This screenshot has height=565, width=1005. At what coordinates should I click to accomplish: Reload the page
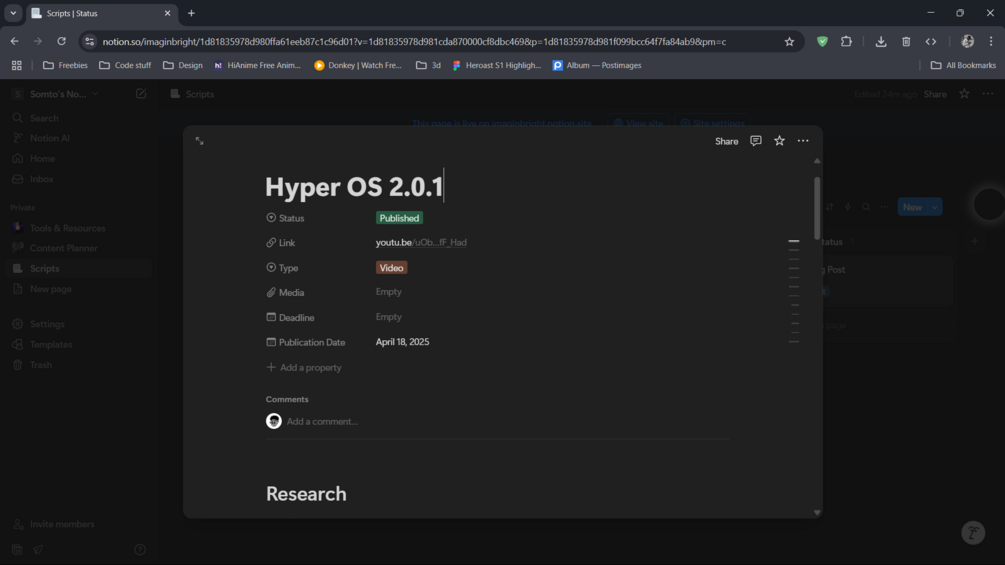click(62, 42)
